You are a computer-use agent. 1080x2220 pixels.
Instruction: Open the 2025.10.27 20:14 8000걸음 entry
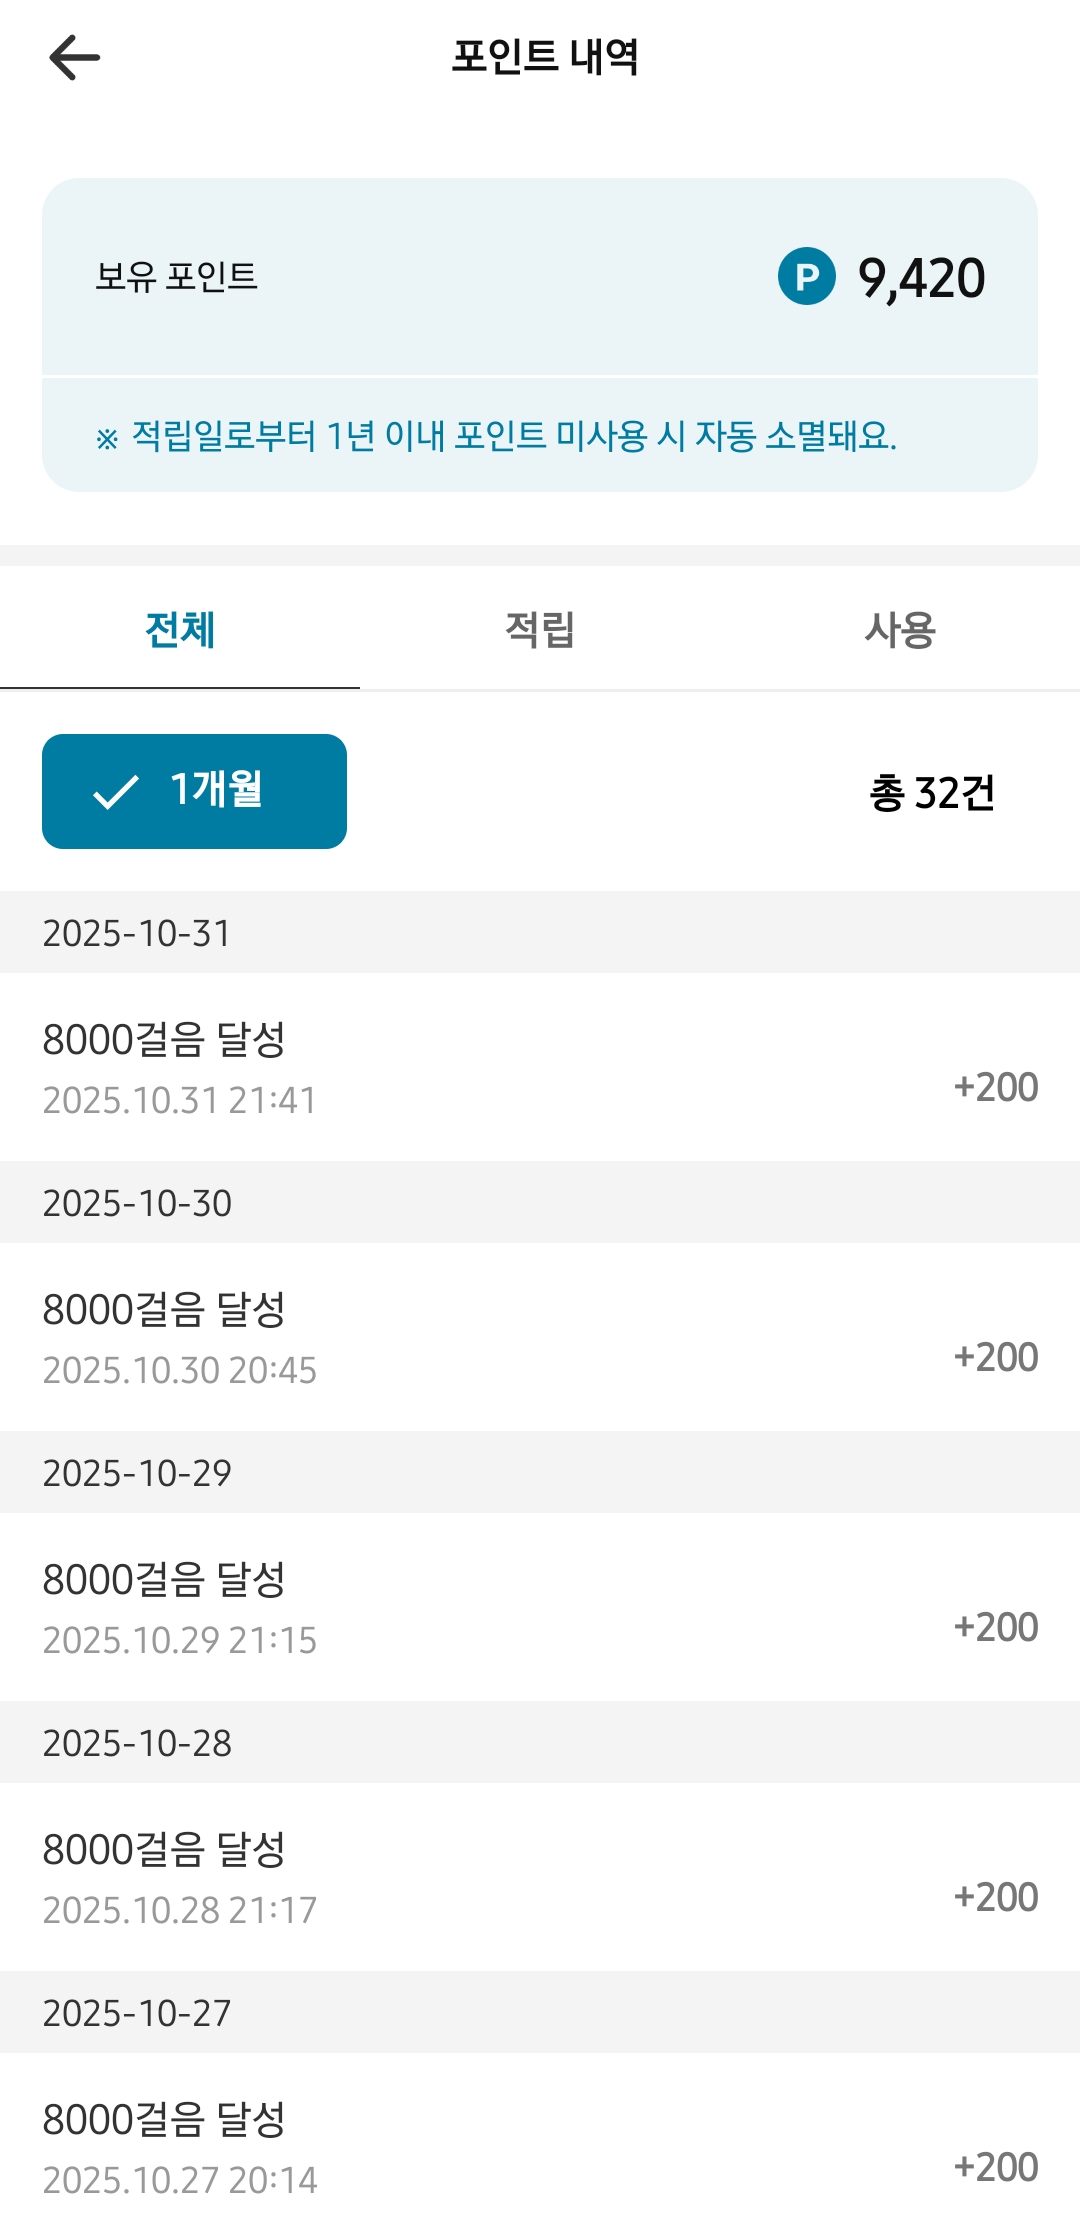540,2146
